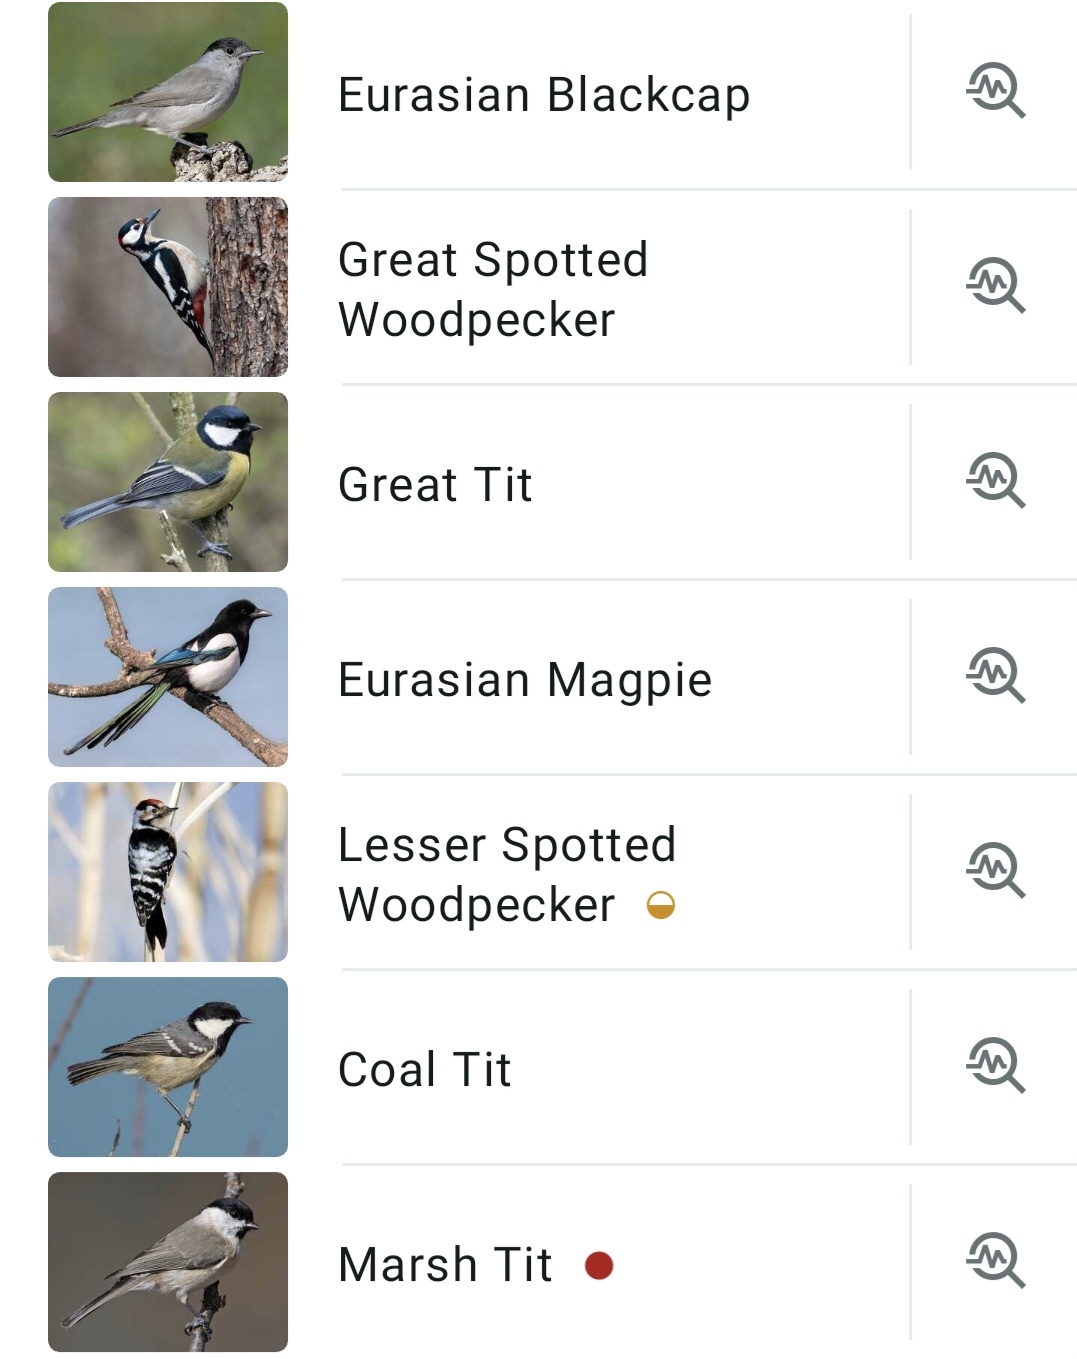Viewport: 1077px width, 1359px height.
Task: Click Eurasian Magpie sound search icon
Action: coord(995,676)
